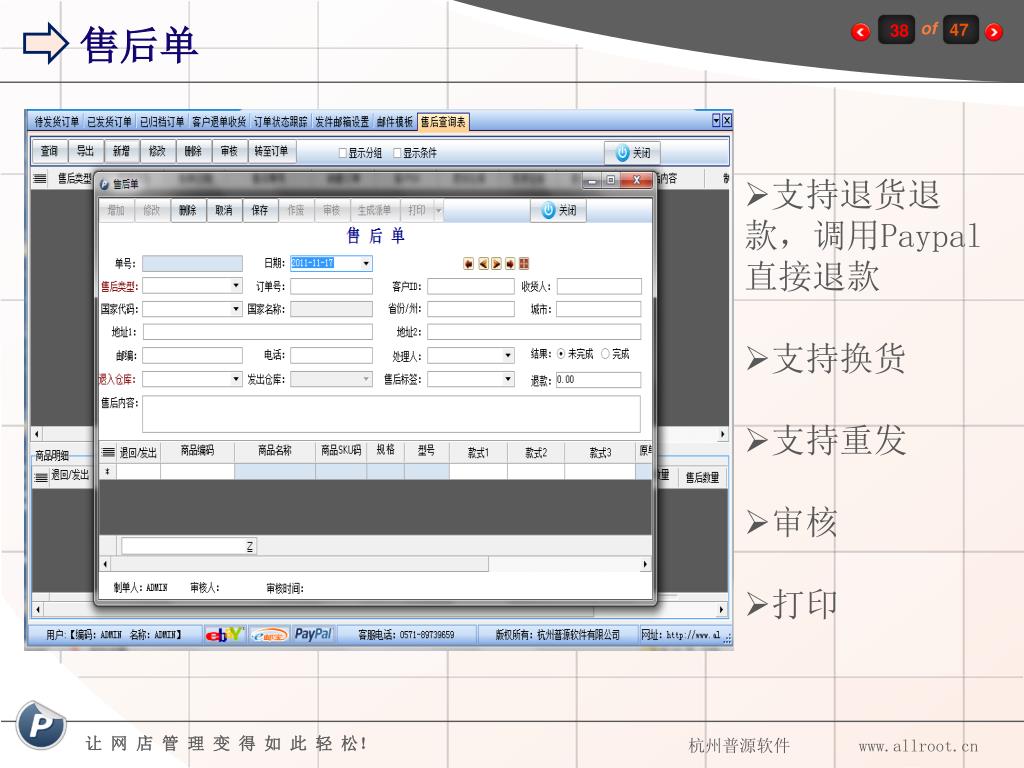
Task: Click the 商品名称 column header
Action: 274,451
